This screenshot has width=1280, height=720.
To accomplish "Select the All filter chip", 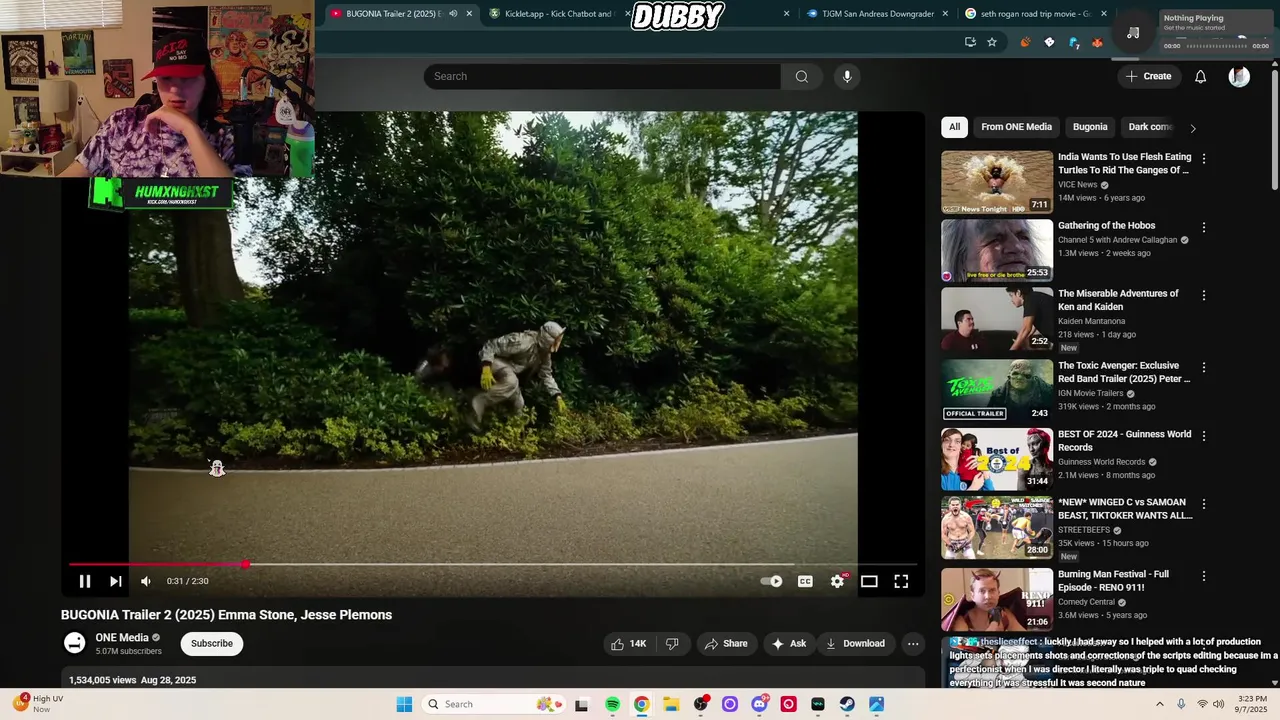I will tap(954, 127).
